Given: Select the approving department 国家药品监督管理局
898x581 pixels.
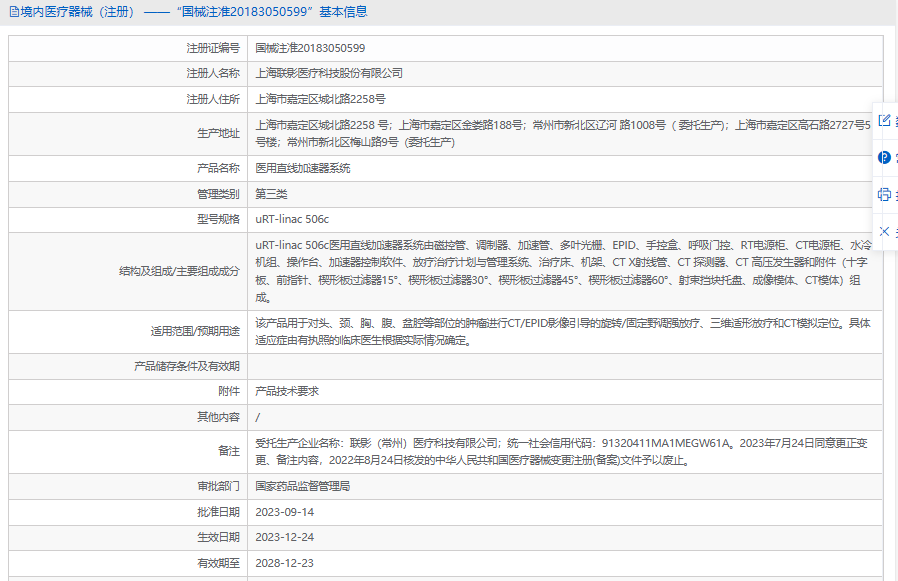Looking at the screenshot, I should point(302,486).
